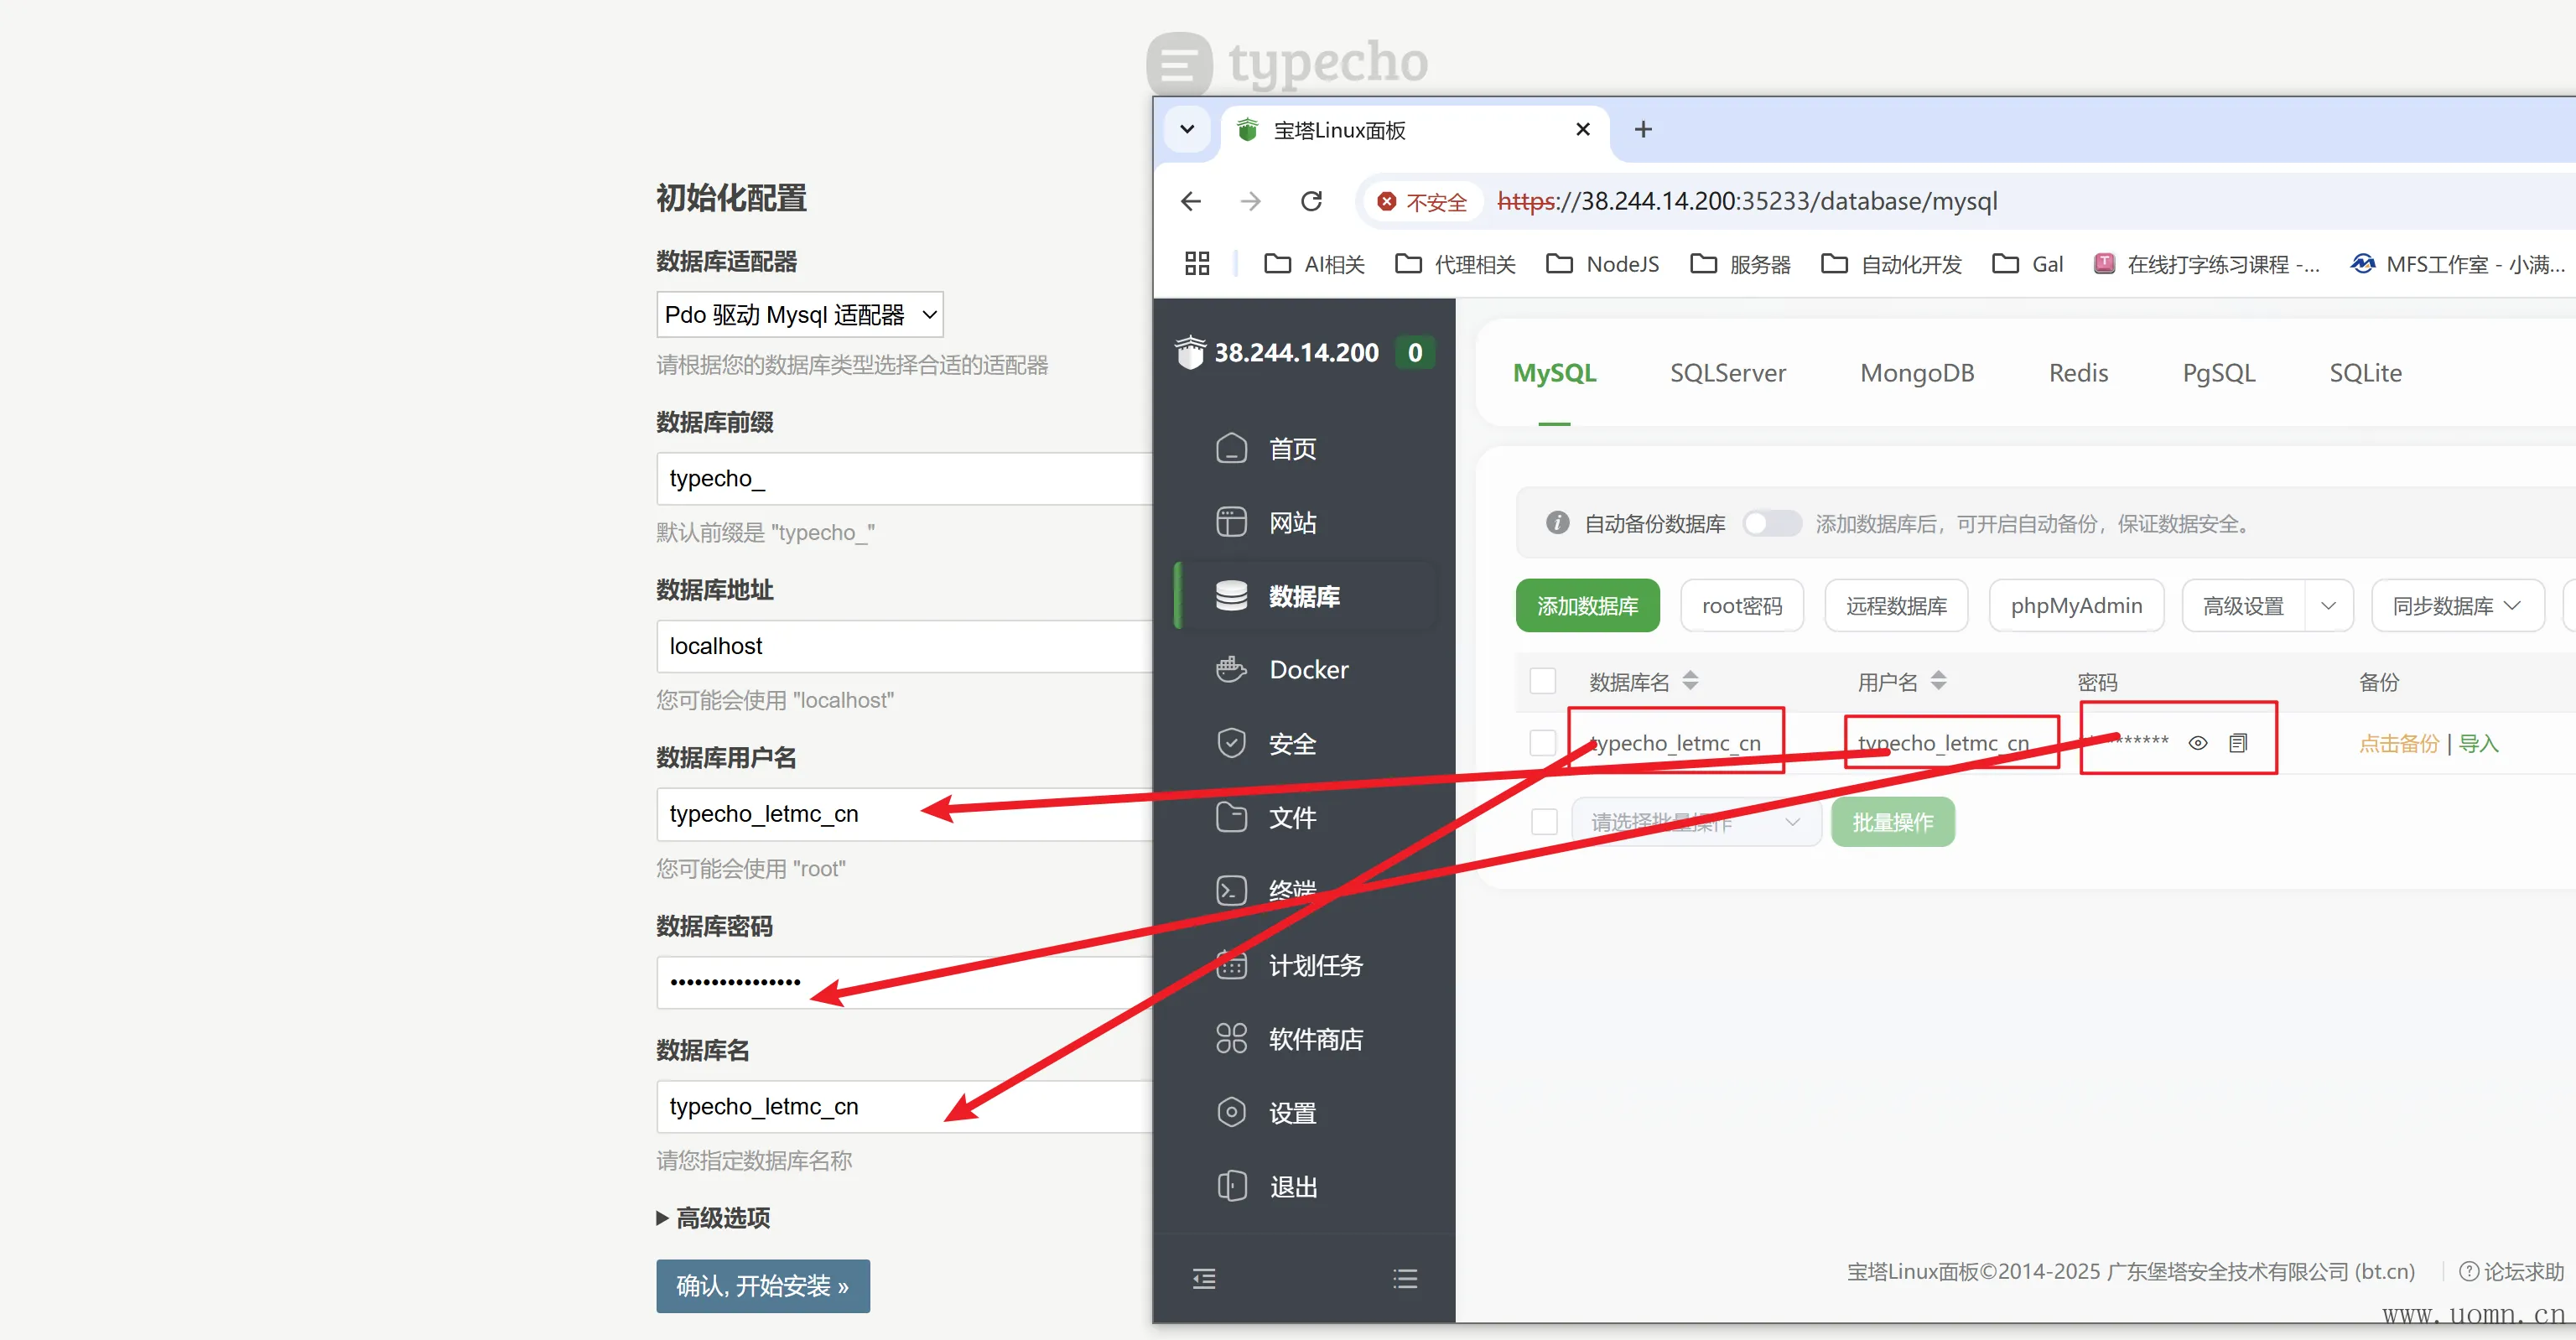Screen dimensions: 2576x1340
Task: Expand the advanced settings dropdown arrow
Action: tap(2328, 606)
